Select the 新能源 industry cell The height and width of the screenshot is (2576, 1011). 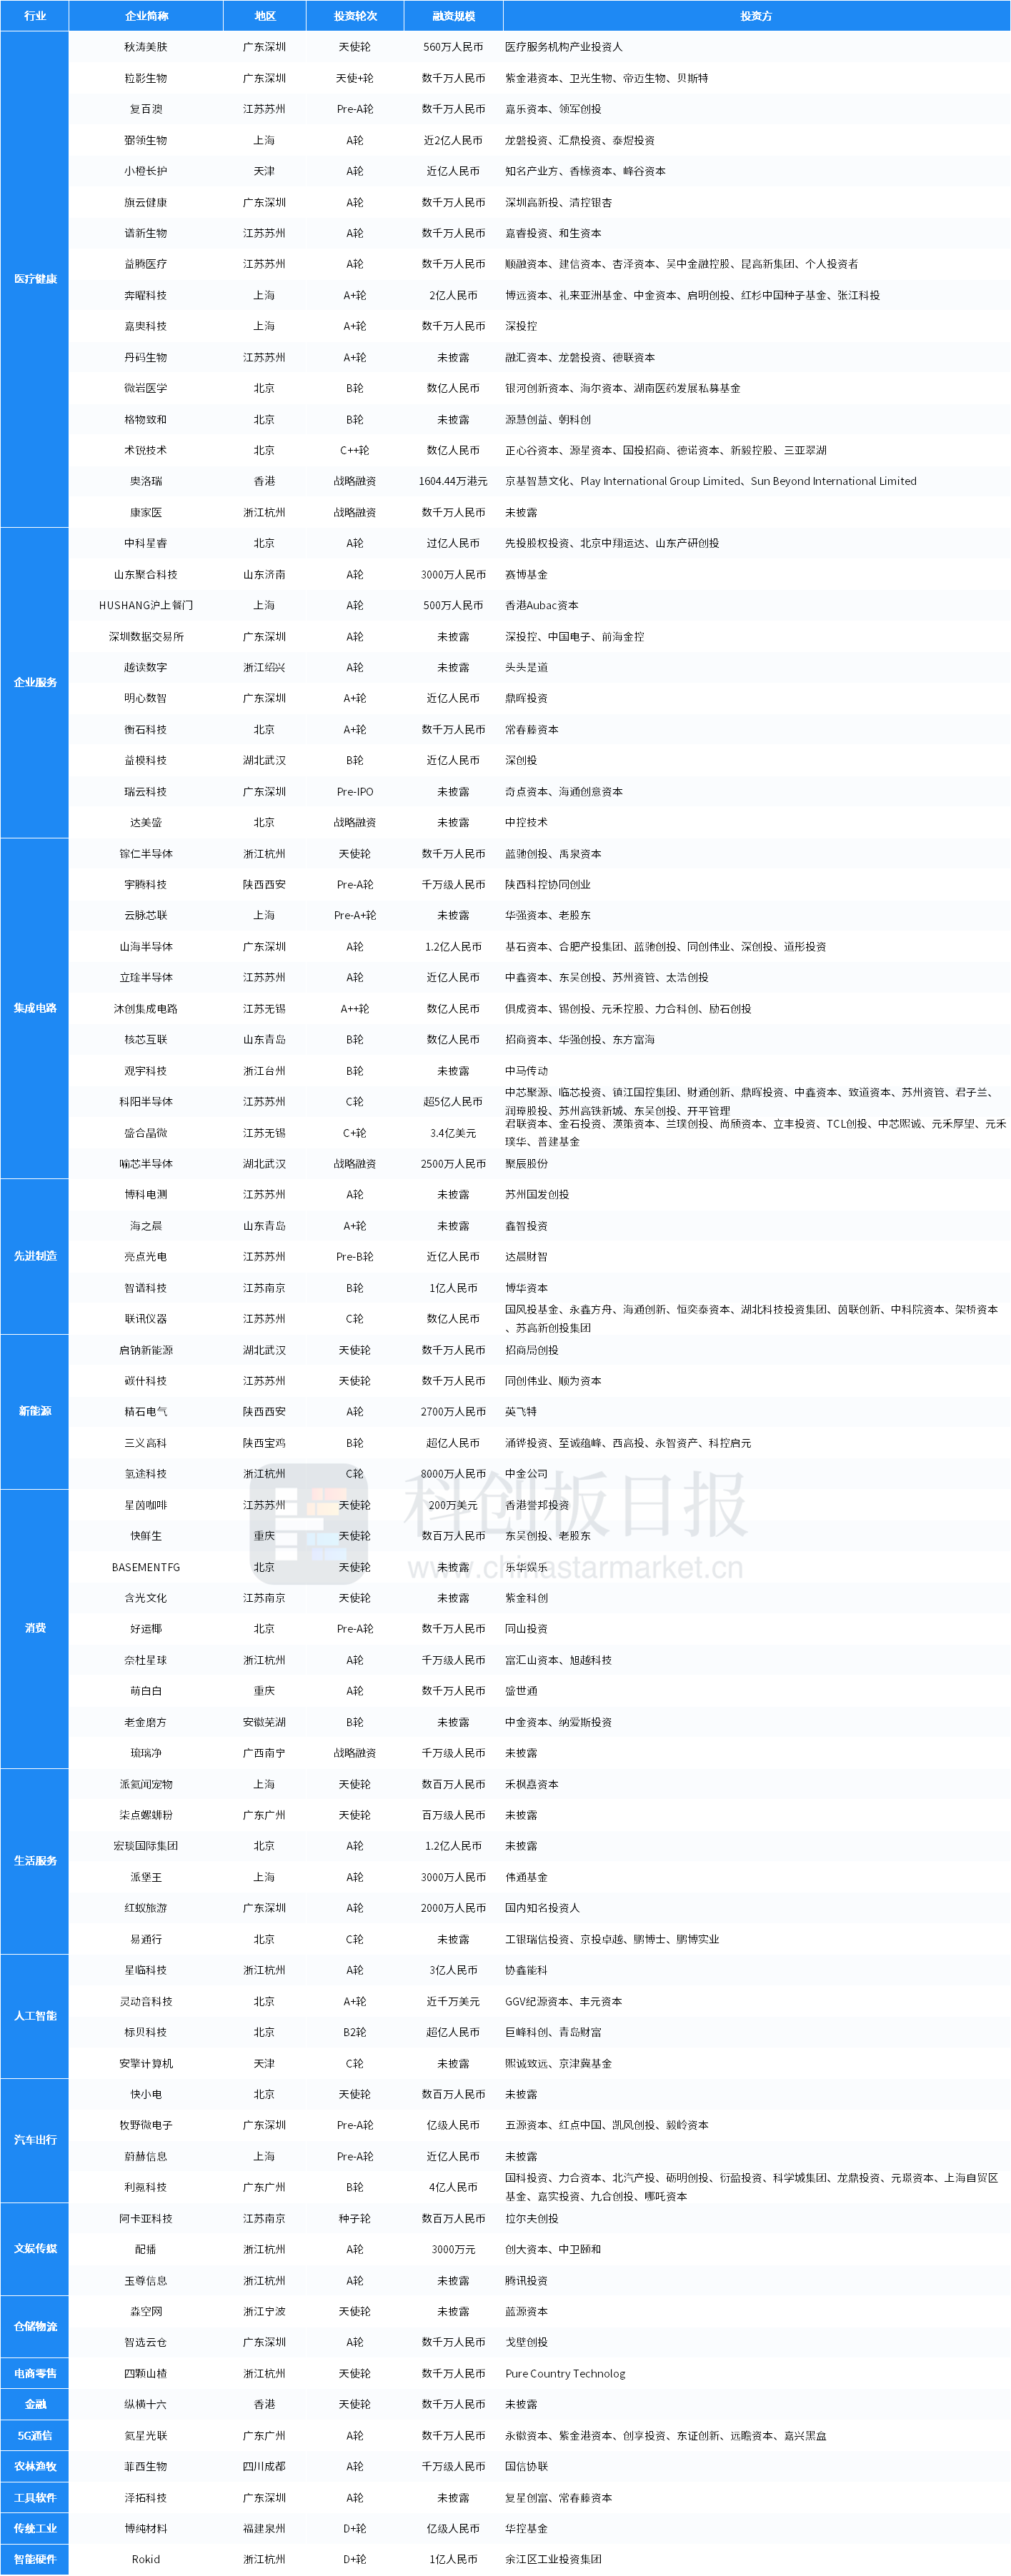35,1411
